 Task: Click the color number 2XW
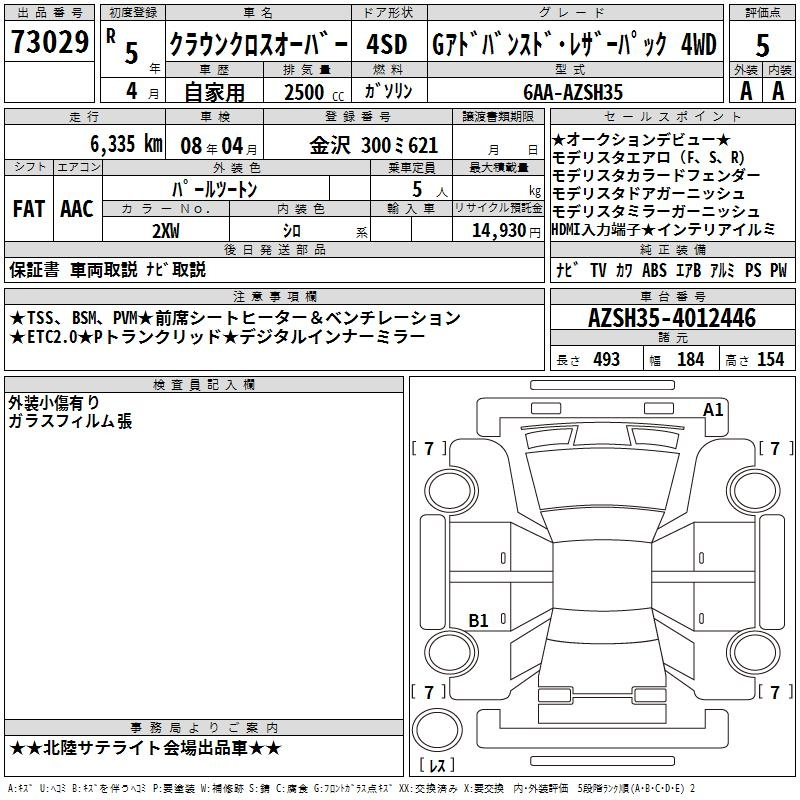[165, 229]
